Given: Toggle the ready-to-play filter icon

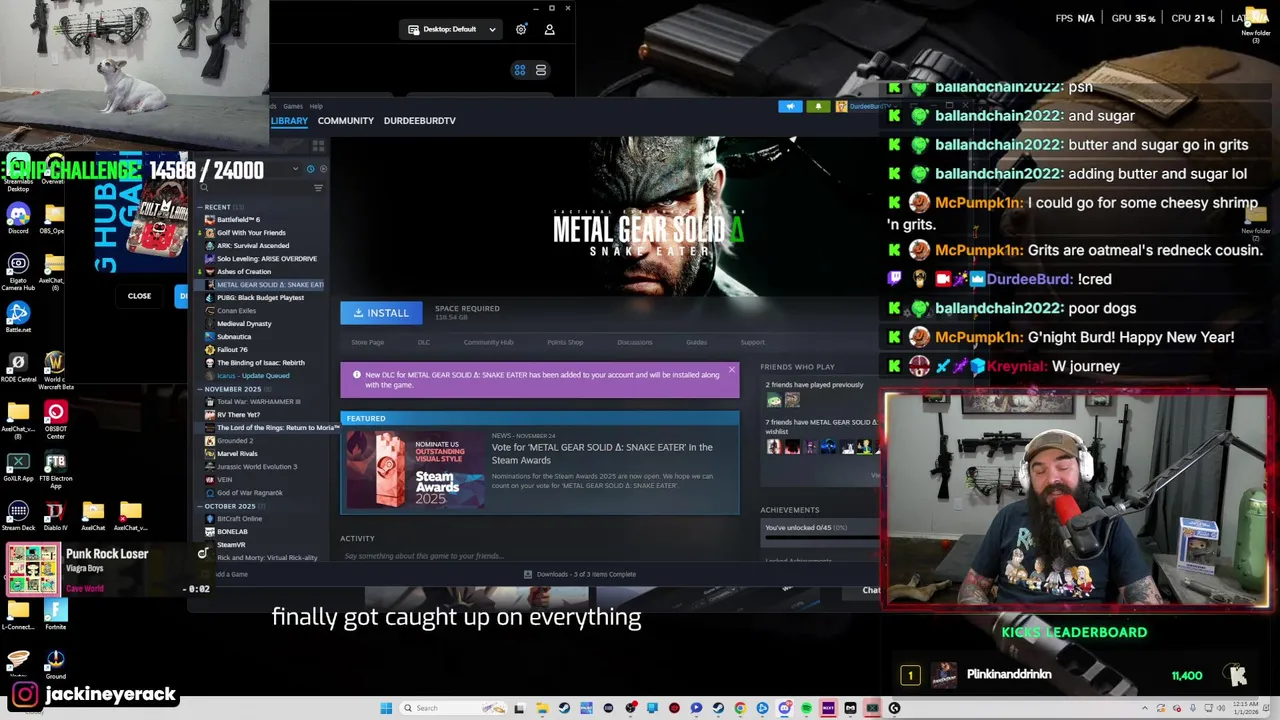Looking at the screenshot, I should tap(322, 169).
